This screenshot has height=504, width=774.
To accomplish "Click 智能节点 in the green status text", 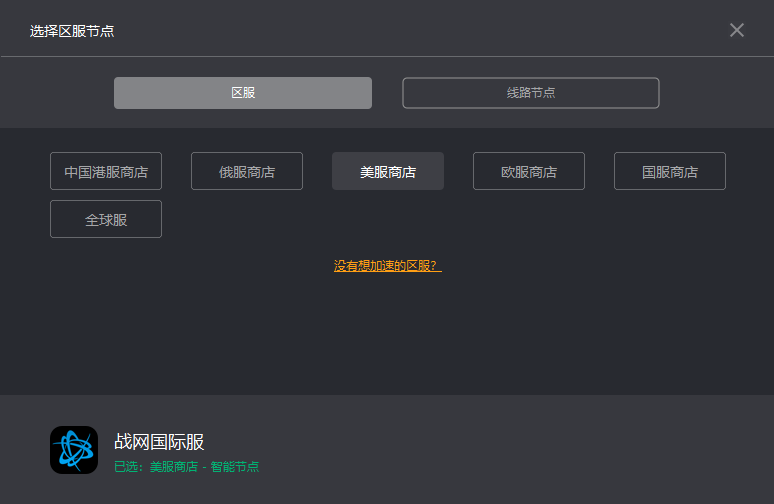I will [x=235, y=467].
